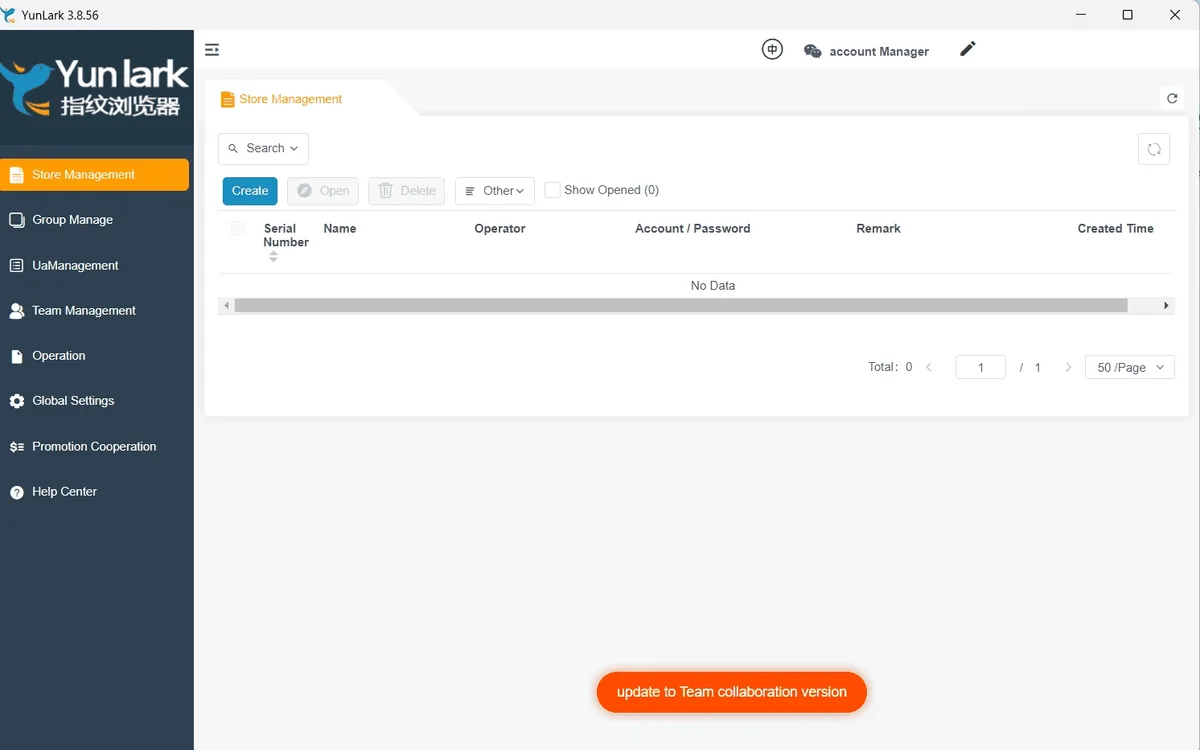Click the Store Management sidebar icon

tap(16, 175)
